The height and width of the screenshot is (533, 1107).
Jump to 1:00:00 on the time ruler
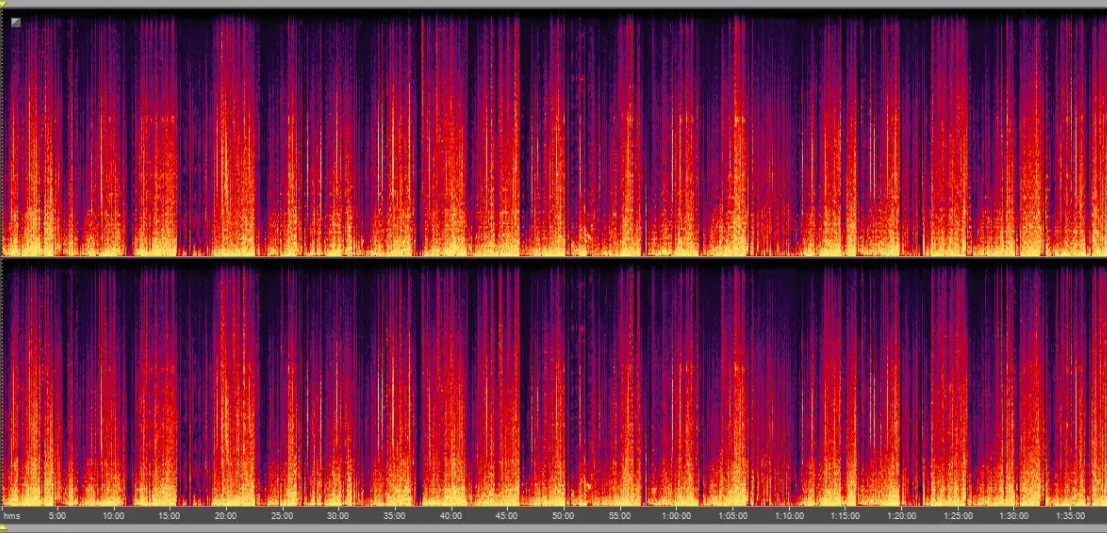(x=676, y=516)
